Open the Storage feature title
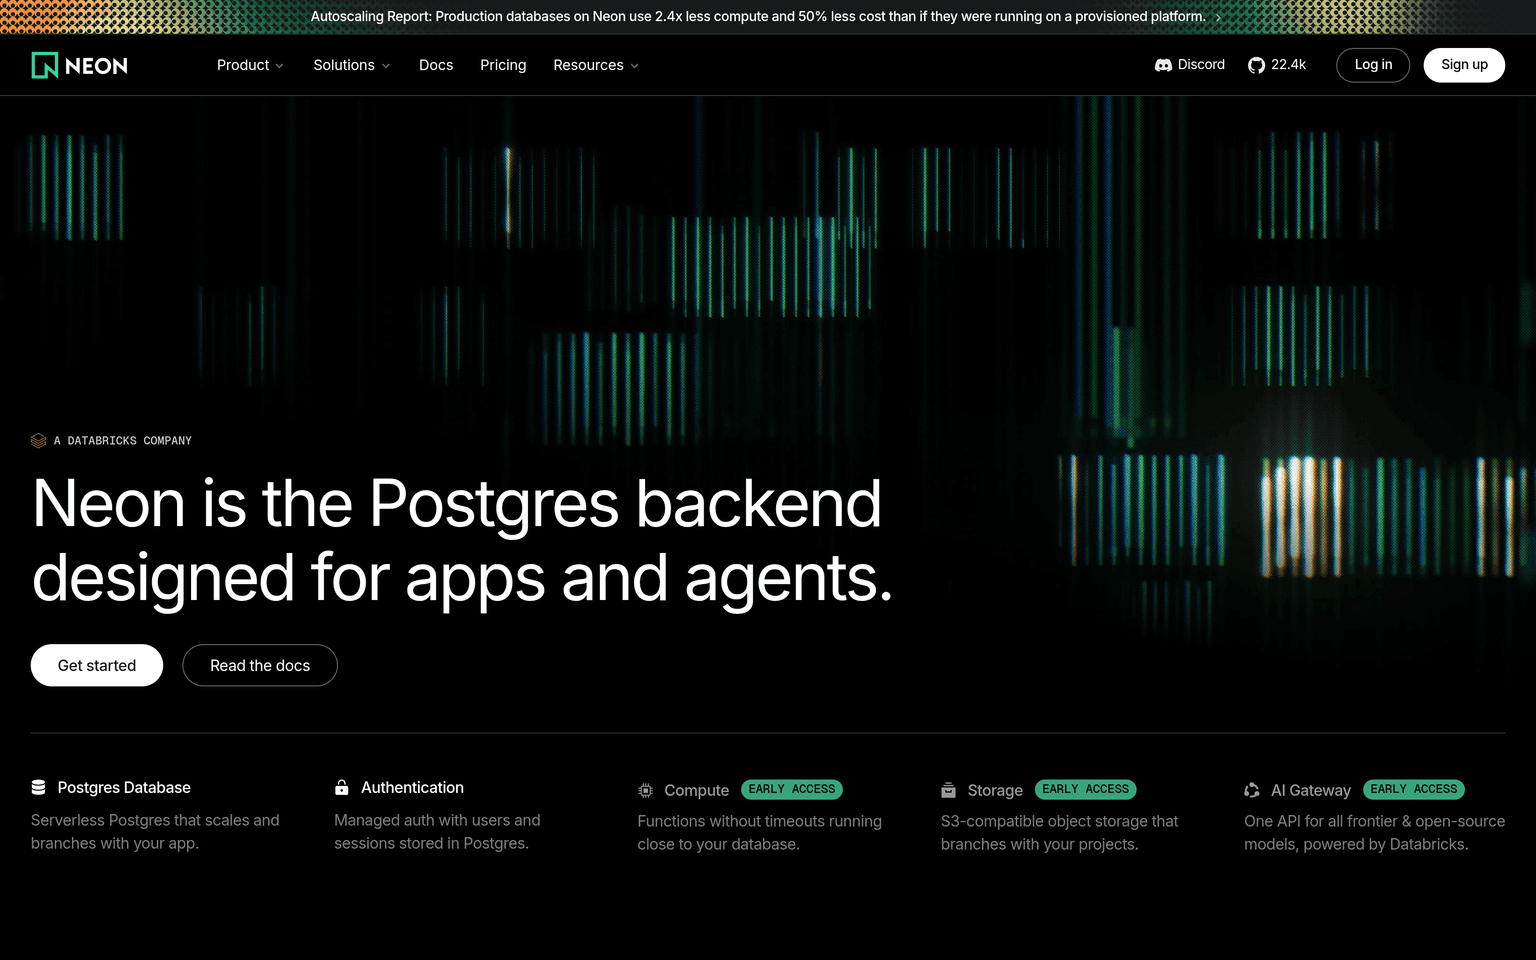The width and height of the screenshot is (1536, 960). click(x=995, y=790)
